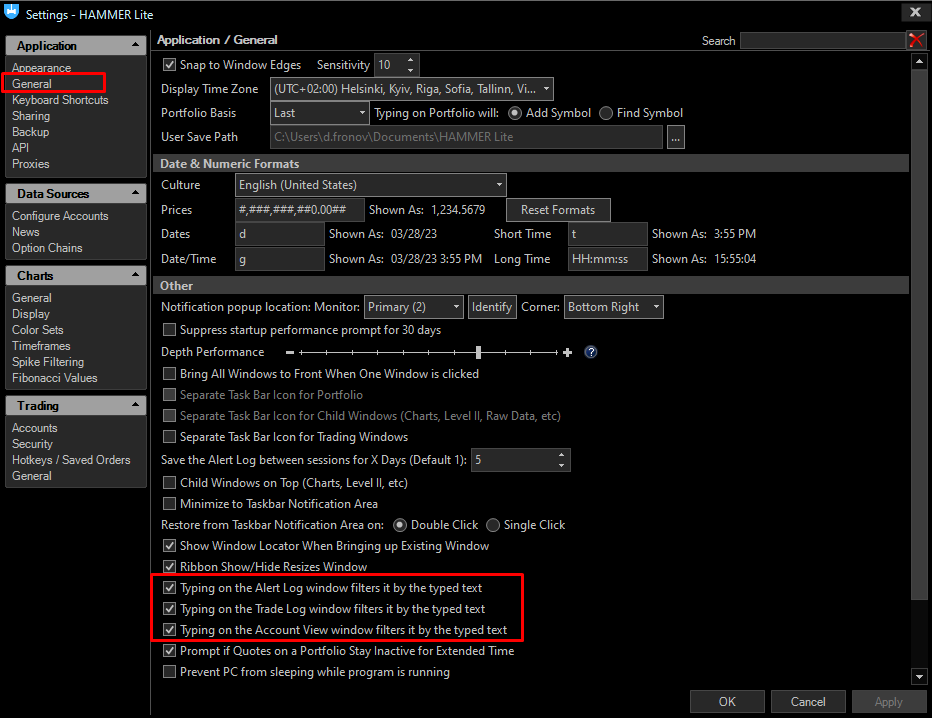This screenshot has width=932, height=718.
Task: Uncheck Ribbon Show/Hide Resizes Window
Action: click(169, 566)
